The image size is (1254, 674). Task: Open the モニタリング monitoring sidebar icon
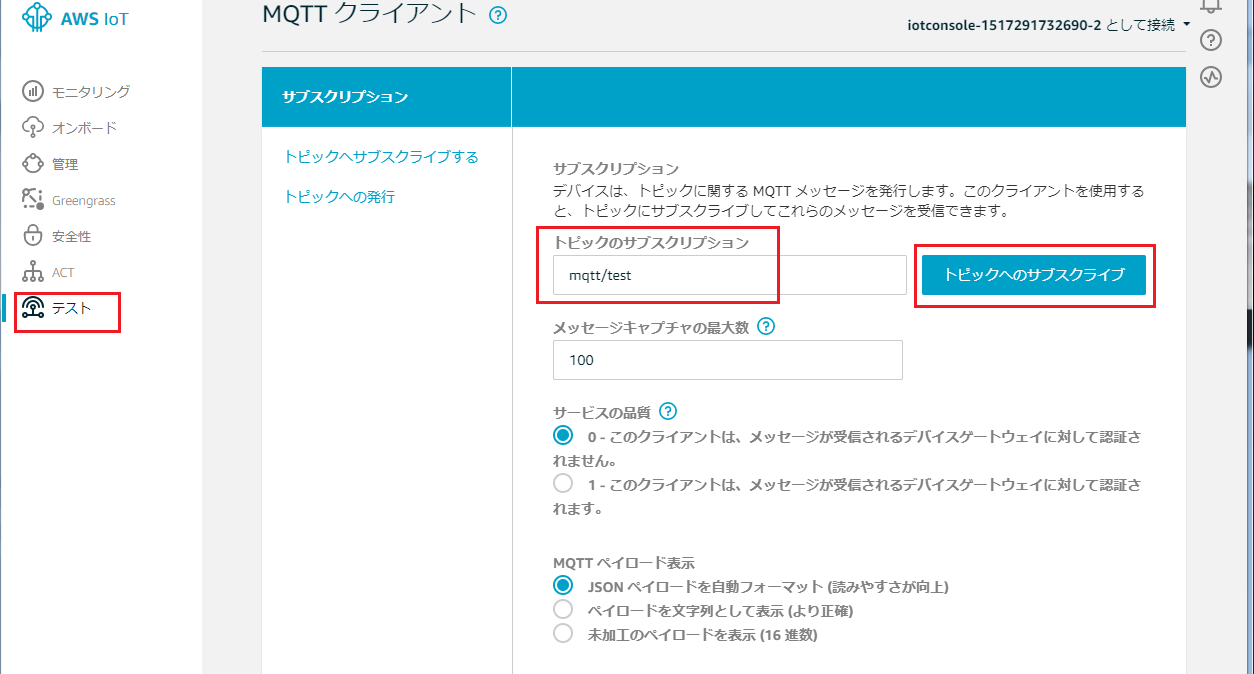tap(33, 92)
